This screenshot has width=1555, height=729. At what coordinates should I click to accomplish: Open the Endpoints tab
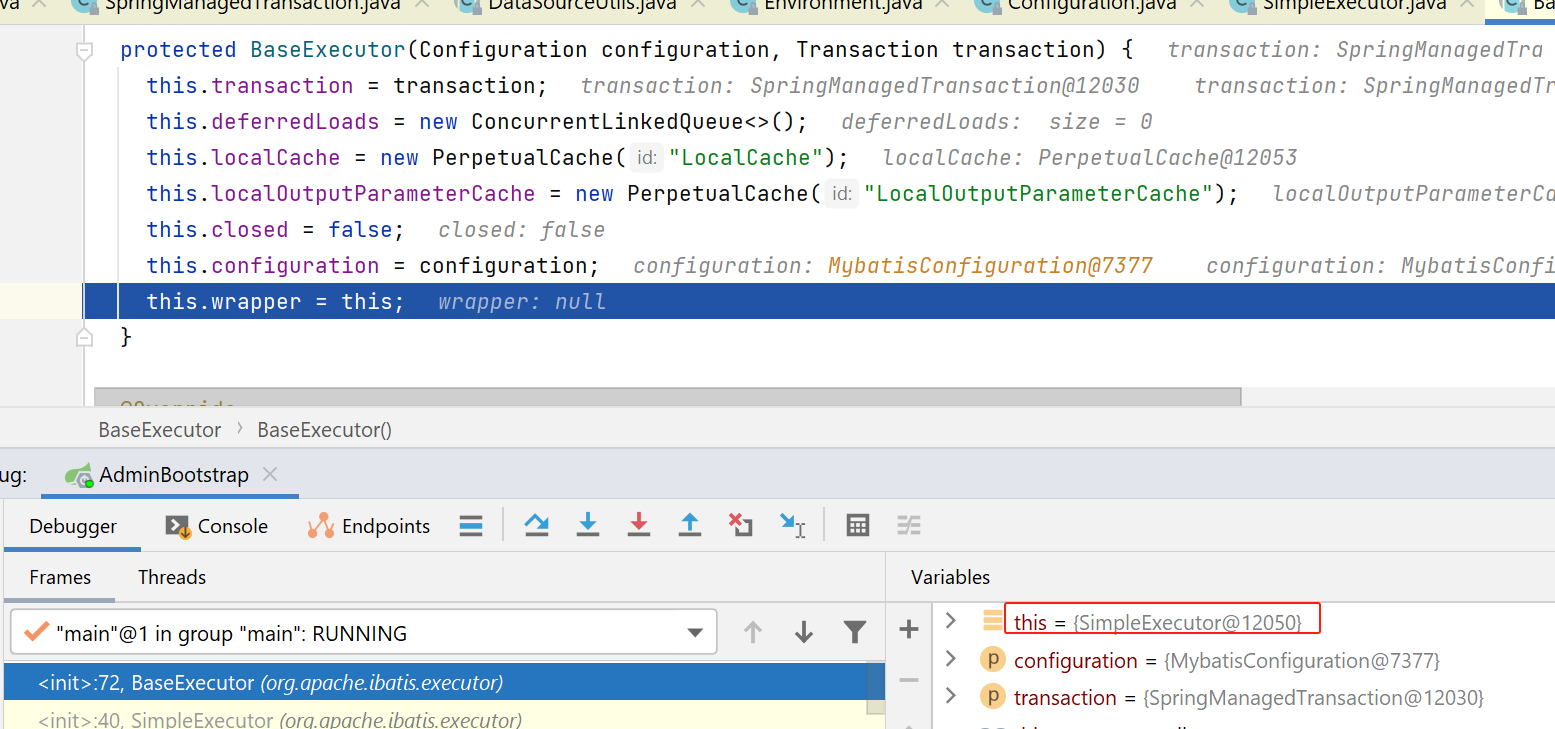click(x=369, y=526)
